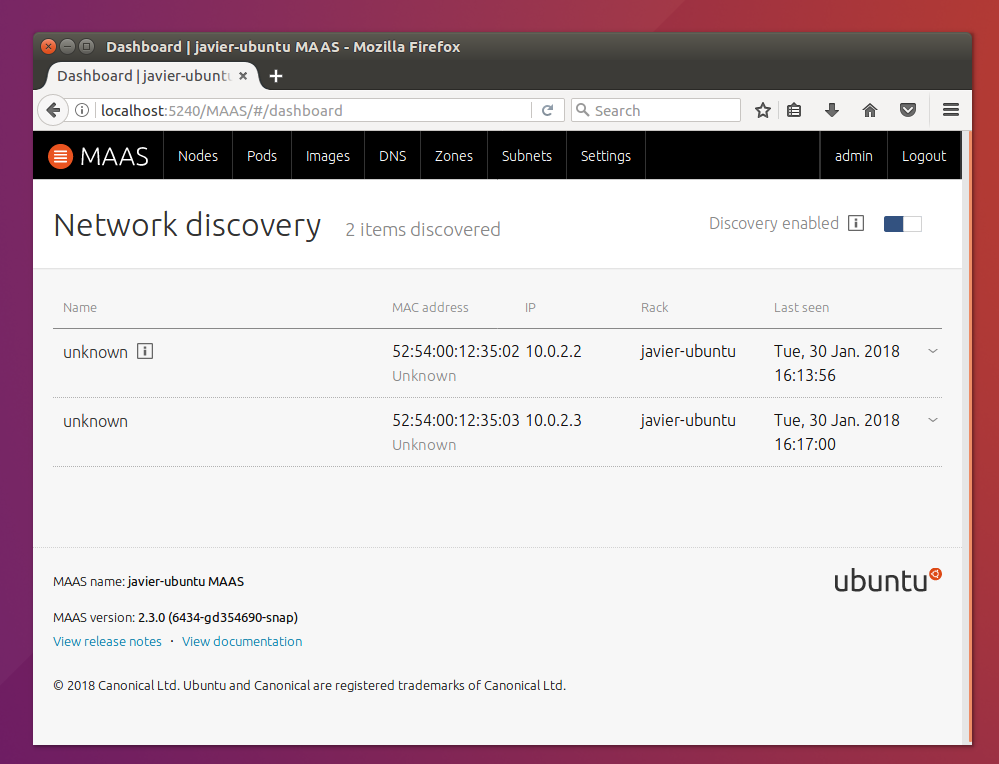999x764 pixels.
Task: Click the page's vertical scrollbar
Action: [968, 437]
